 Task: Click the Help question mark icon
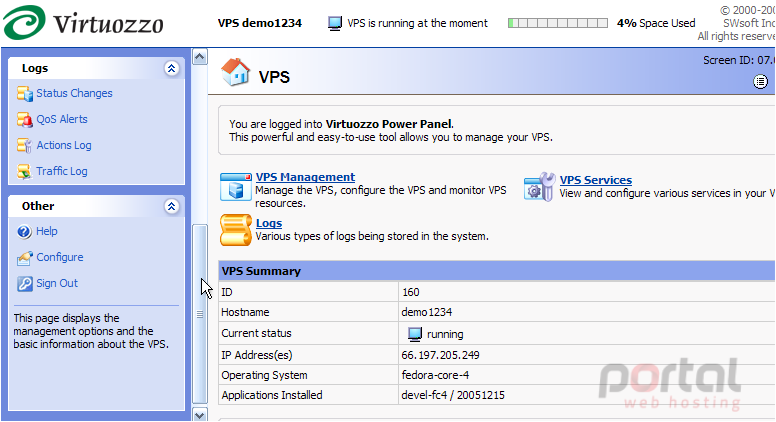click(24, 232)
